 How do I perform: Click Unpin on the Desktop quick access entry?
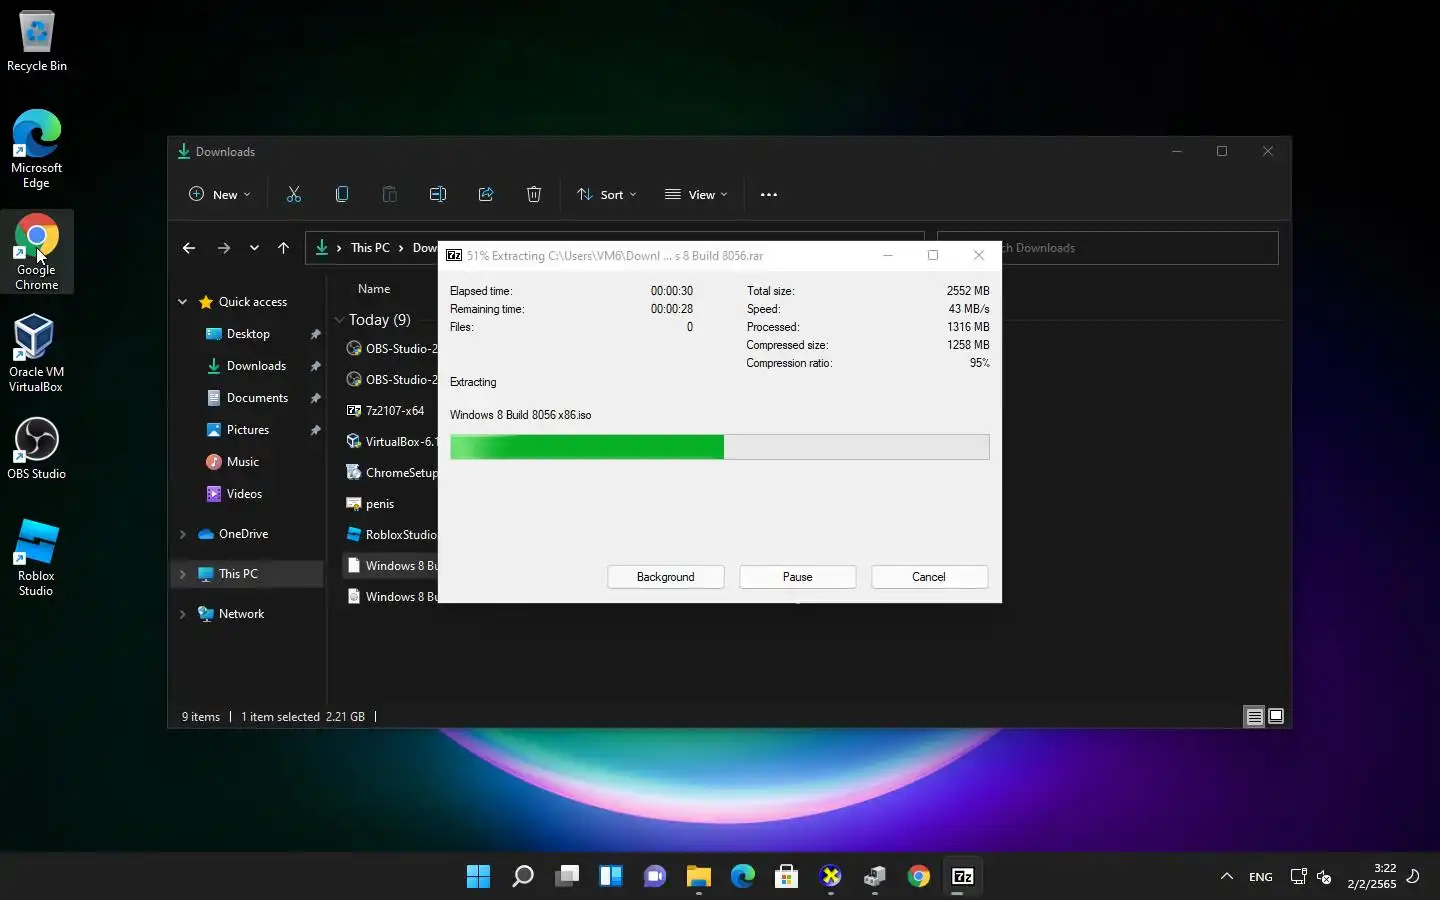tap(315, 334)
